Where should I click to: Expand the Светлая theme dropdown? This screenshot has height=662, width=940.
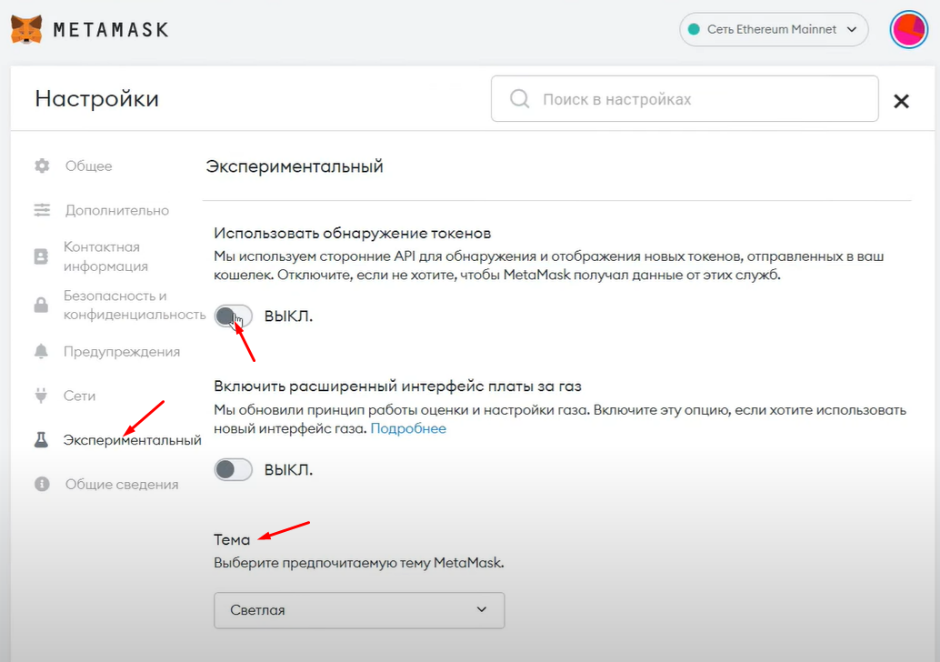pyautogui.click(x=359, y=610)
